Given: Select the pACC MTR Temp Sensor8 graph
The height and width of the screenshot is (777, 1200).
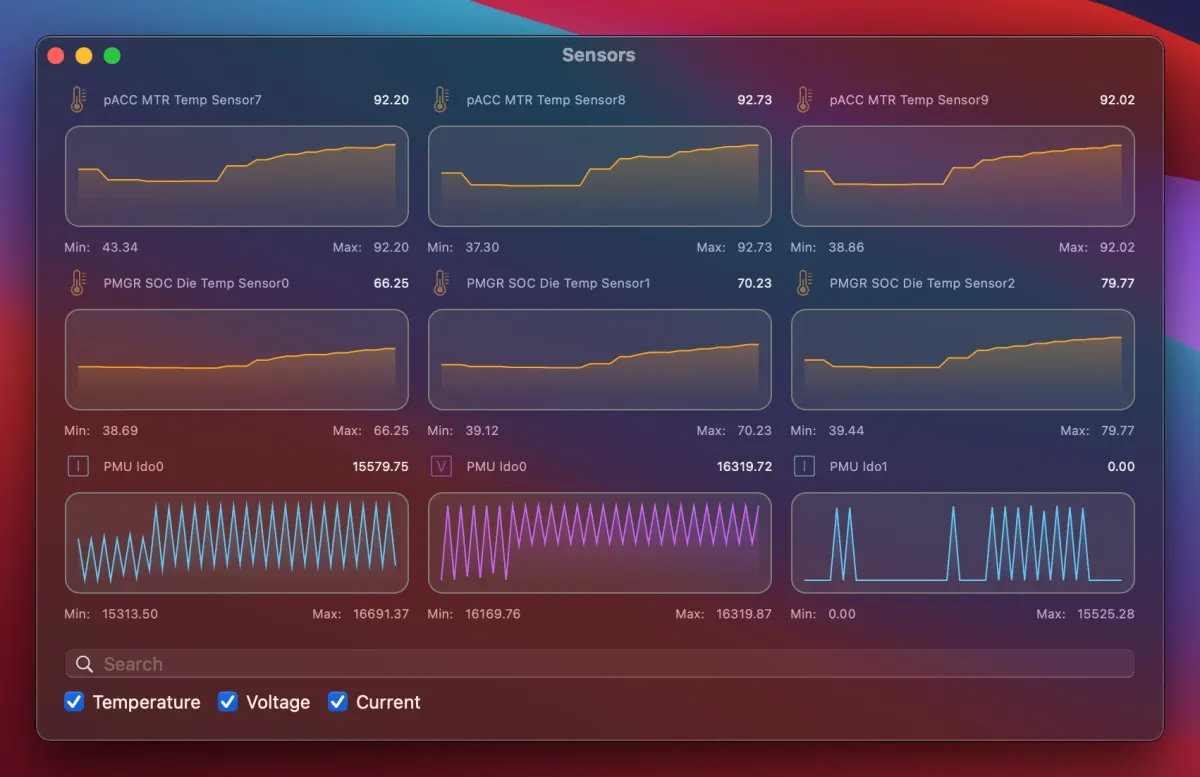Looking at the screenshot, I should (x=600, y=176).
